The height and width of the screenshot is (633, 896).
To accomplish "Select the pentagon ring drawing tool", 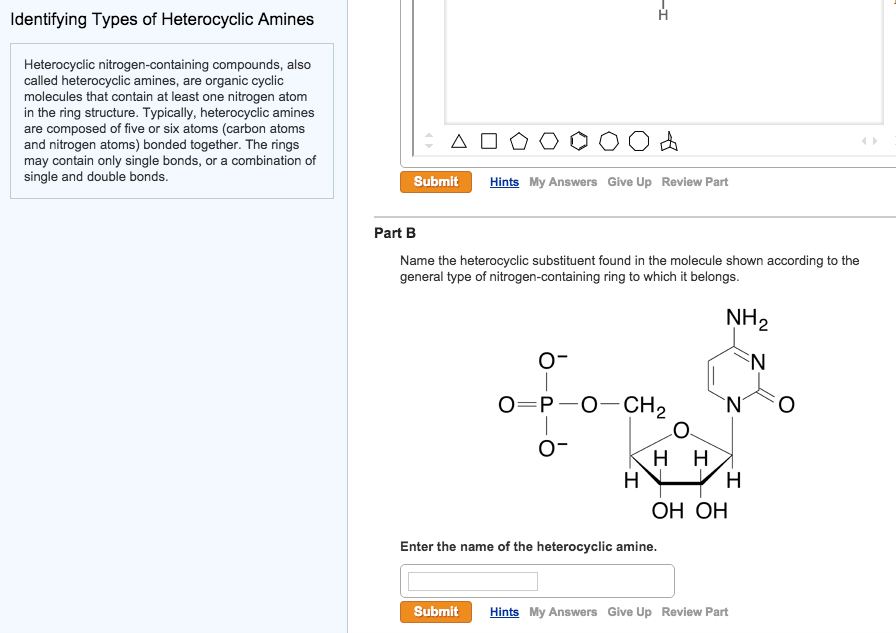I will (x=519, y=141).
